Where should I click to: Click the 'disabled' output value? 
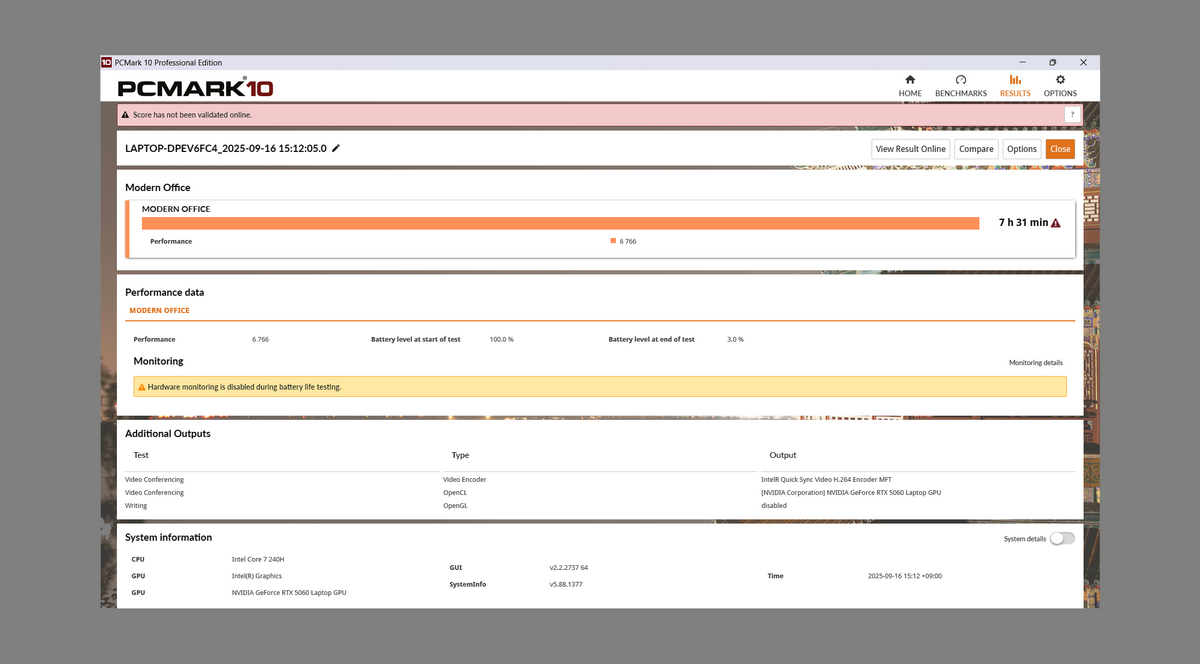pyautogui.click(x=774, y=506)
